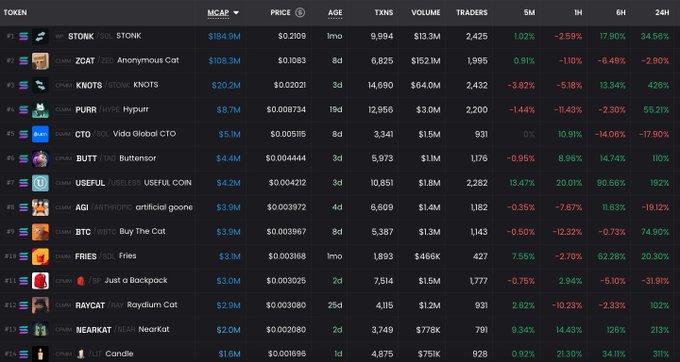Click the RAYCAT Raydium Cat avatar
Viewport: 680px width, 362px height.
pos(40,305)
